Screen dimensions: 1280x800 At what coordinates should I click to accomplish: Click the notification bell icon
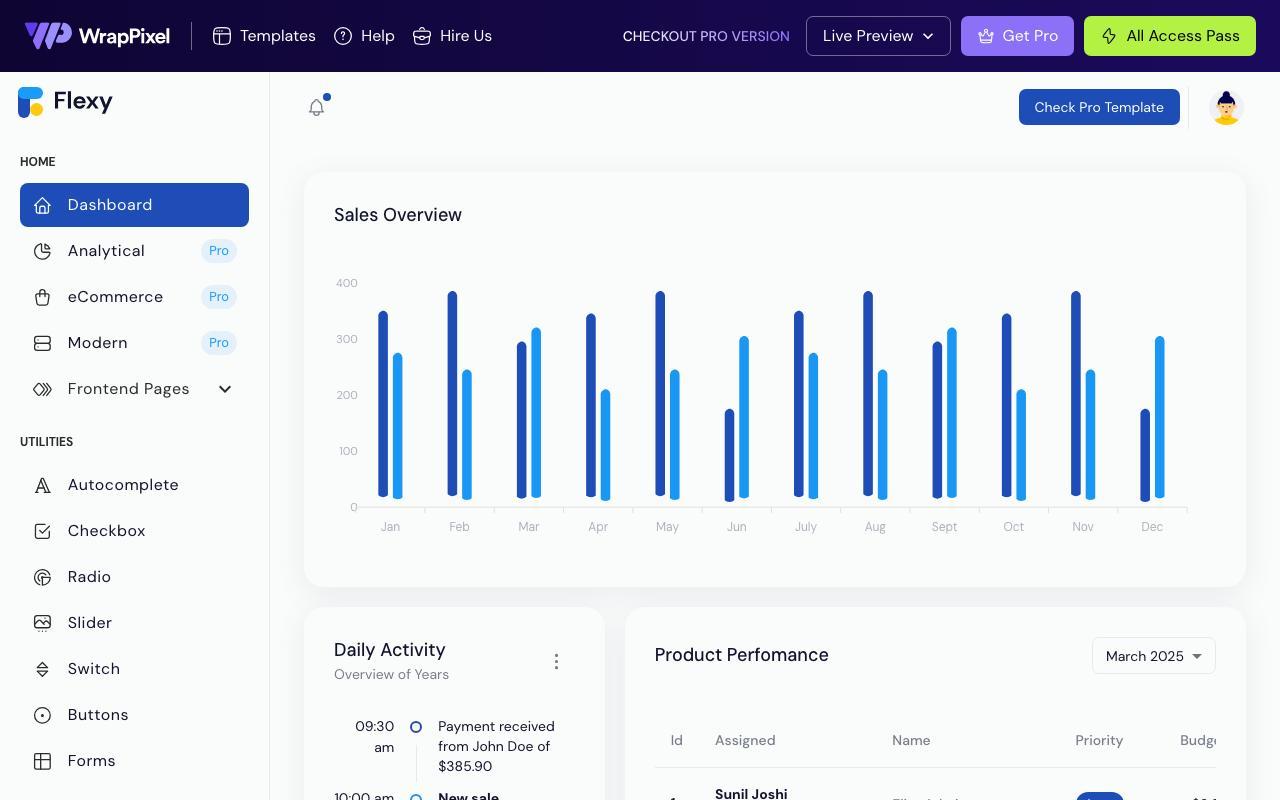tap(317, 107)
